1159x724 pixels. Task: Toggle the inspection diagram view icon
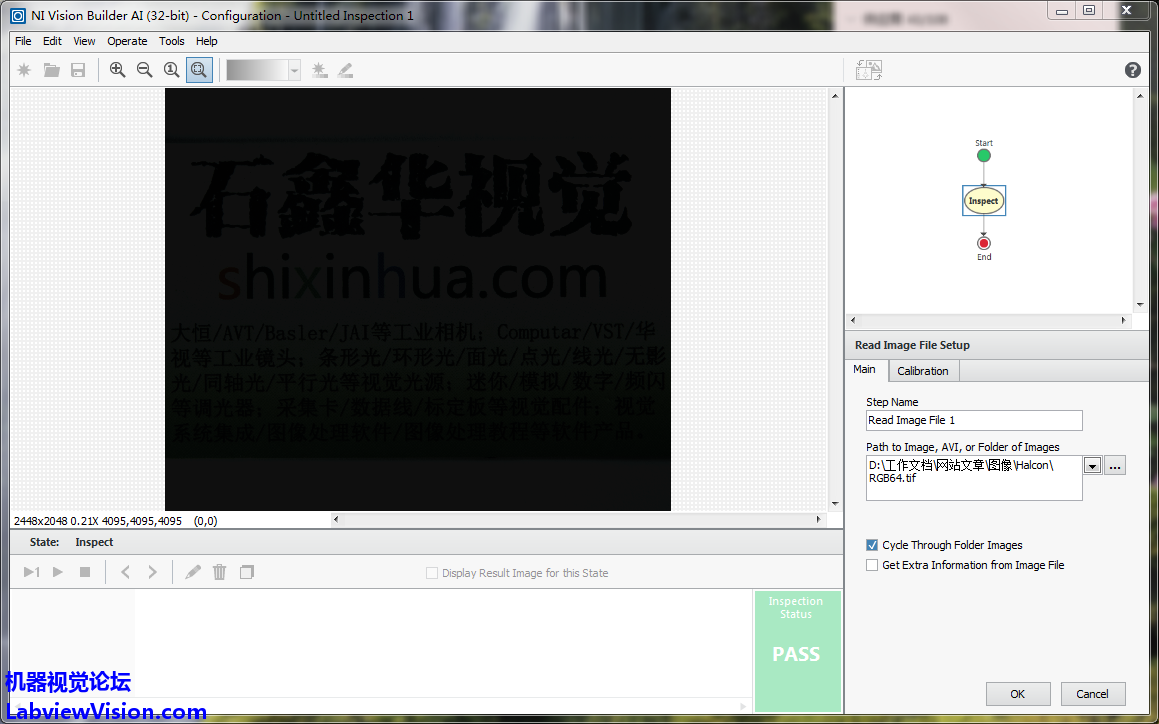click(x=869, y=70)
